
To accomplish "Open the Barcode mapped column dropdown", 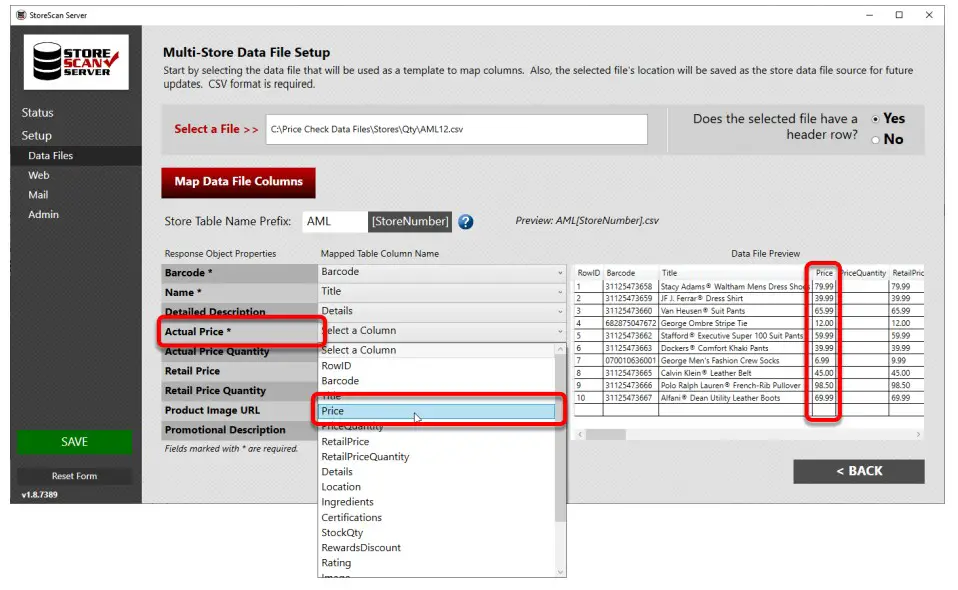I will [442, 272].
